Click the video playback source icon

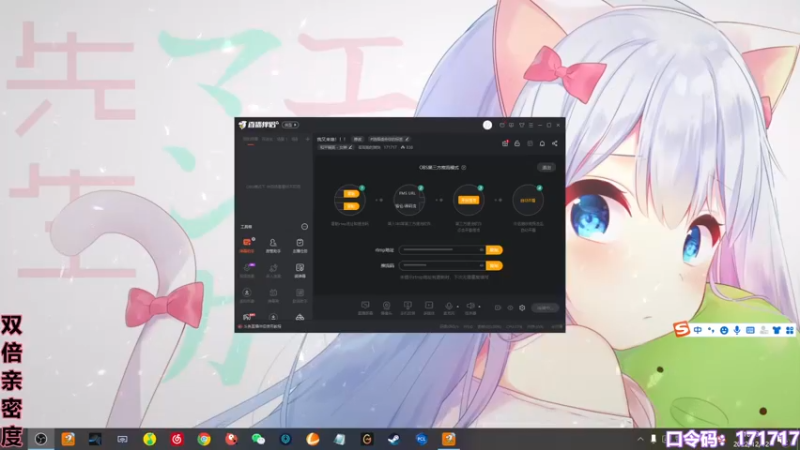pos(429,306)
